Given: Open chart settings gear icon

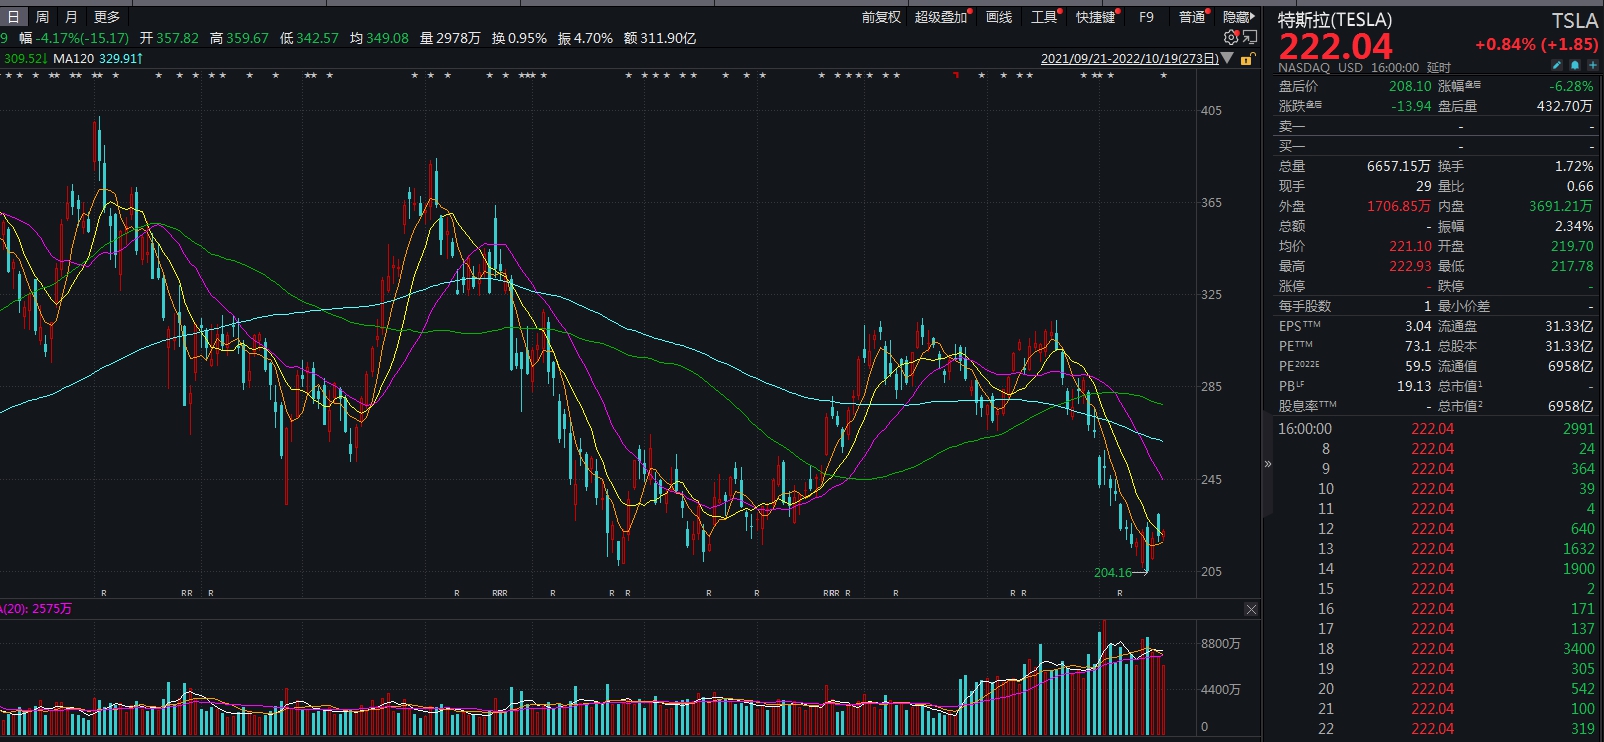Looking at the screenshot, I should pos(1231,38).
